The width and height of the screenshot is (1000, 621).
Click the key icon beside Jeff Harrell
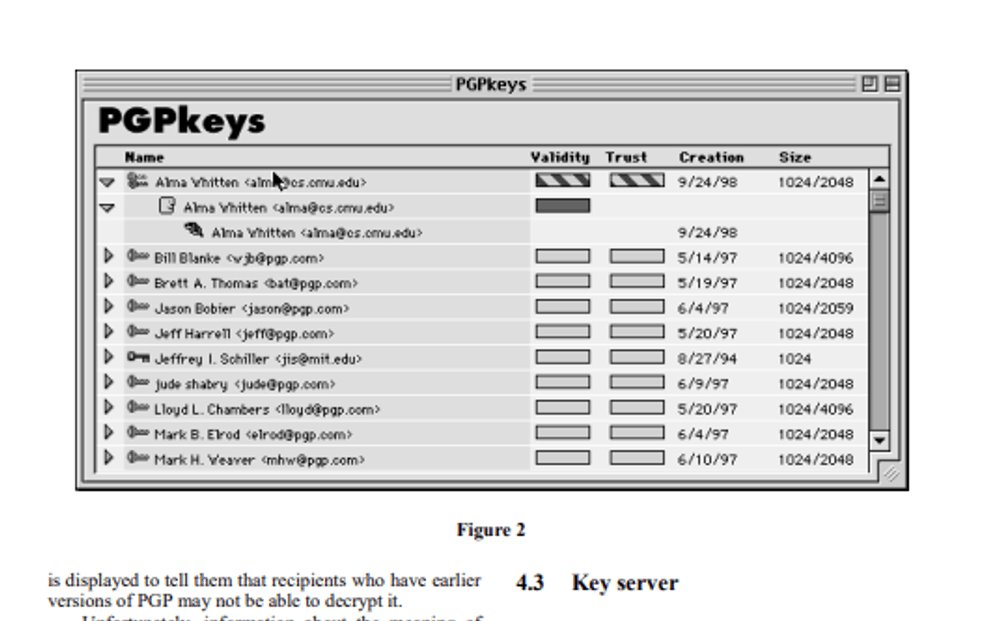pyautogui.click(x=138, y=332)
